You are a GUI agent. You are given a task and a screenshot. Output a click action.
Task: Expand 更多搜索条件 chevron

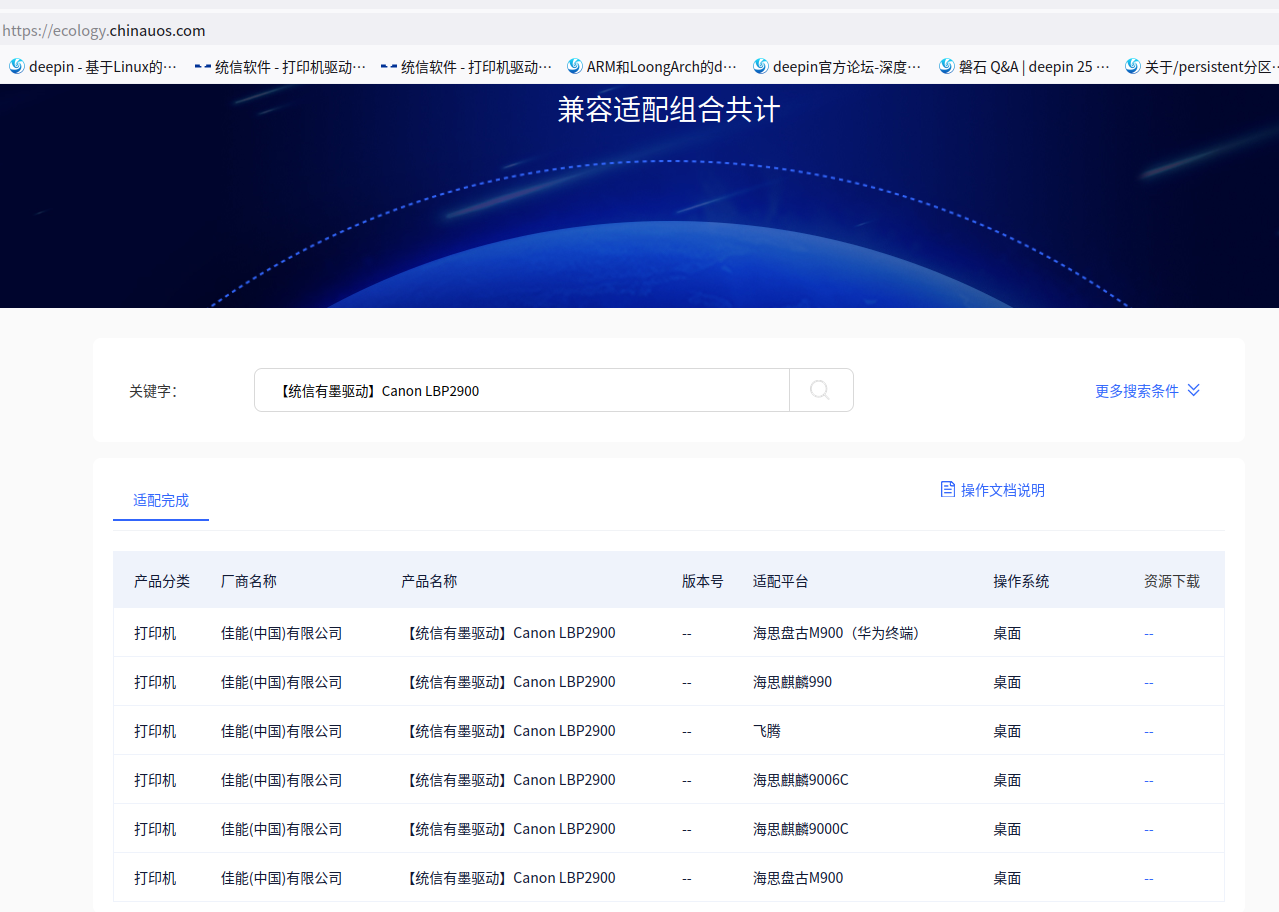tap(1193, 390)
